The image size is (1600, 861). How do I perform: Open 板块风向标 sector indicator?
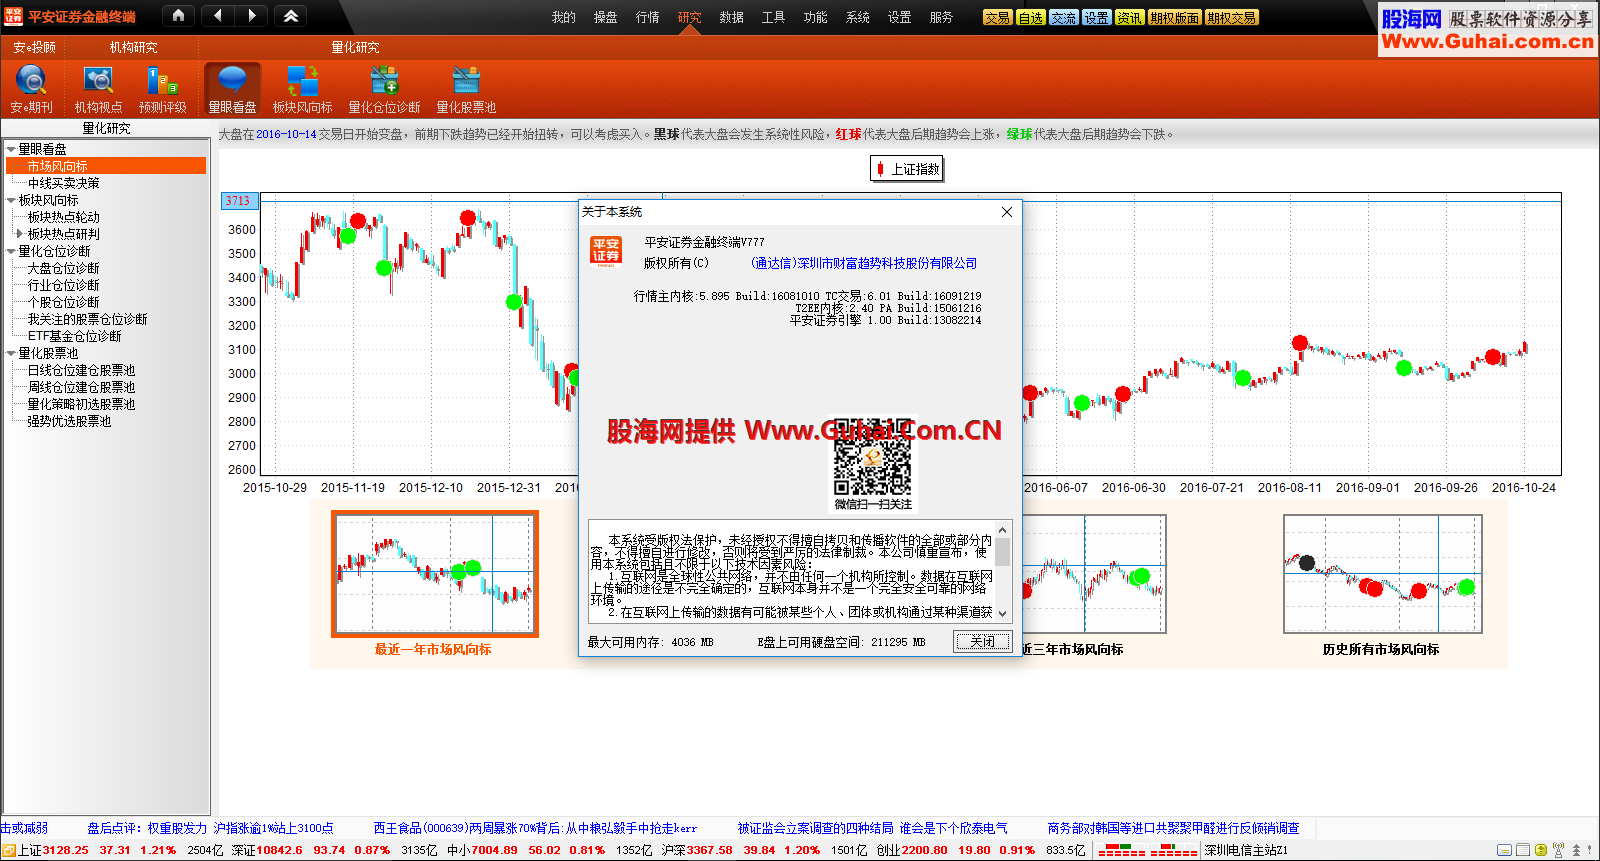point(302,88)
